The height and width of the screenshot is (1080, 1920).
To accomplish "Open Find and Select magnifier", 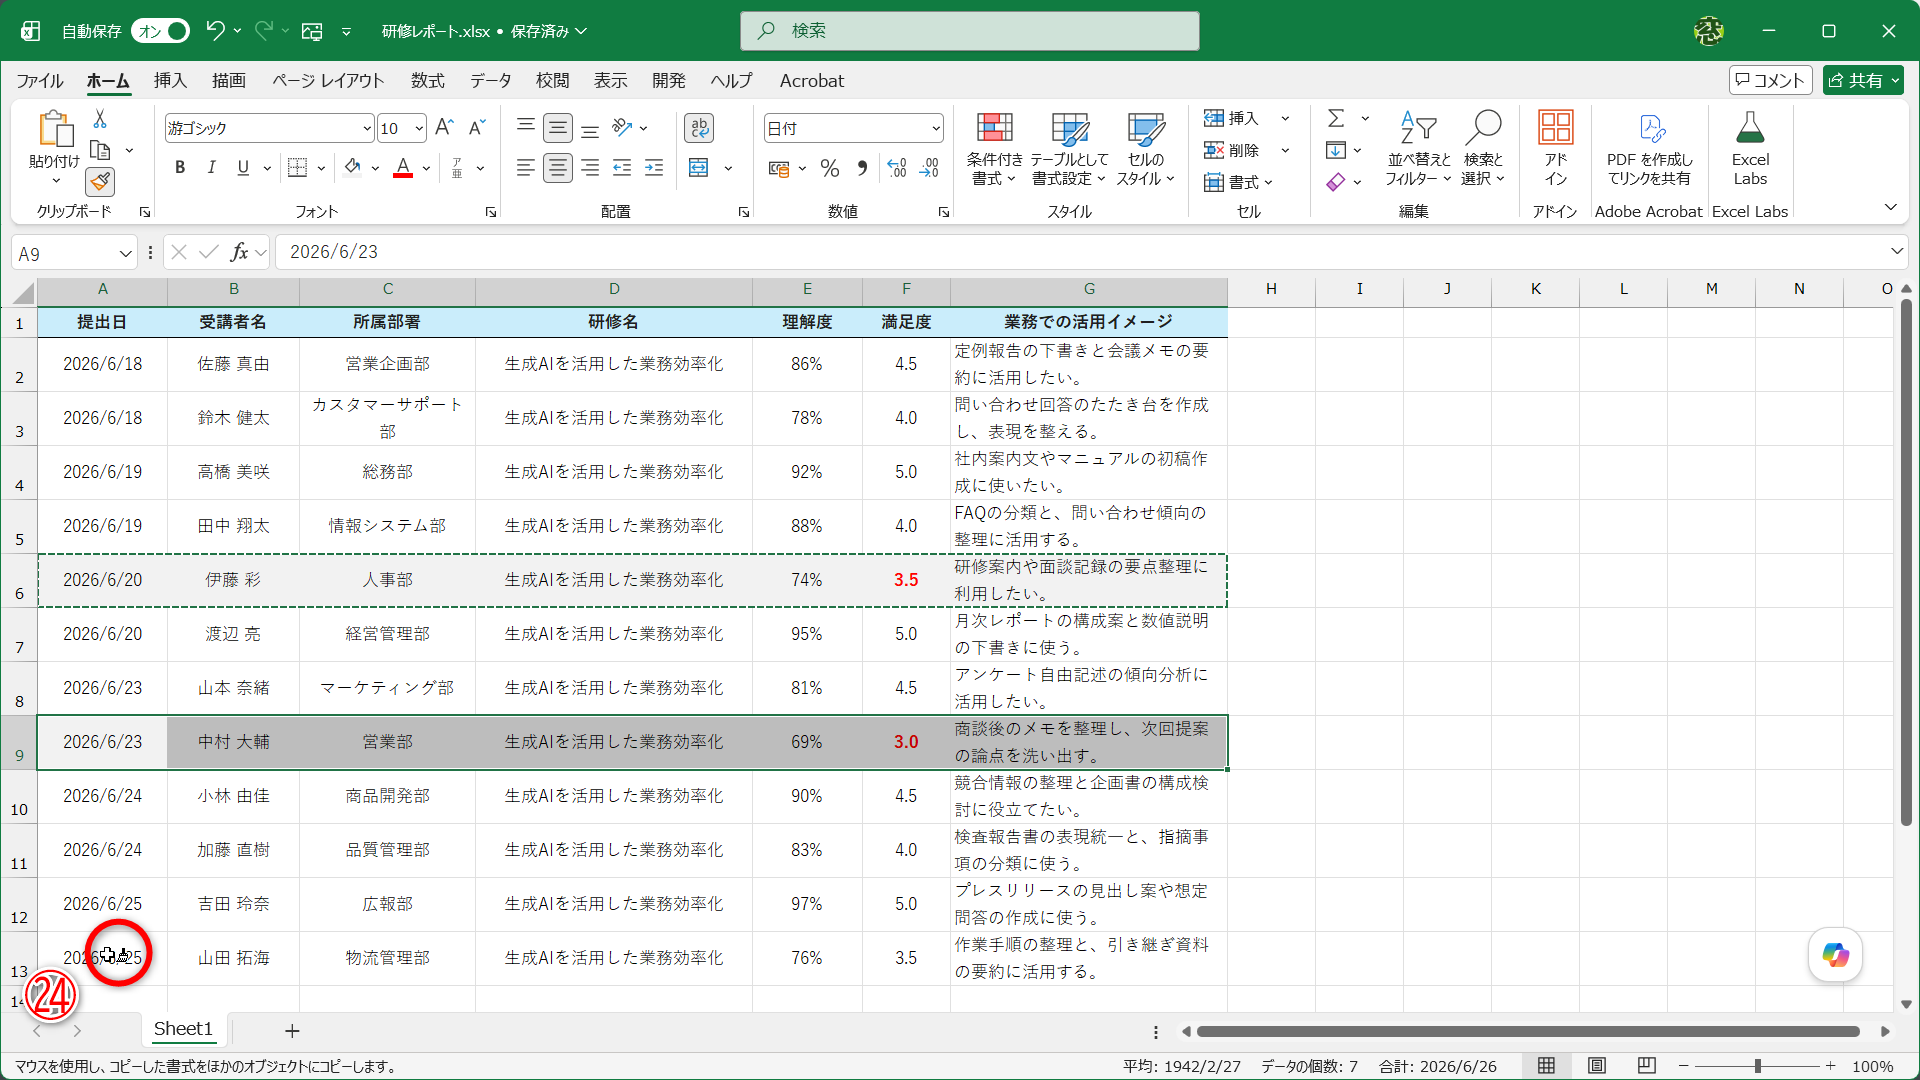I will coord(1483,148).
